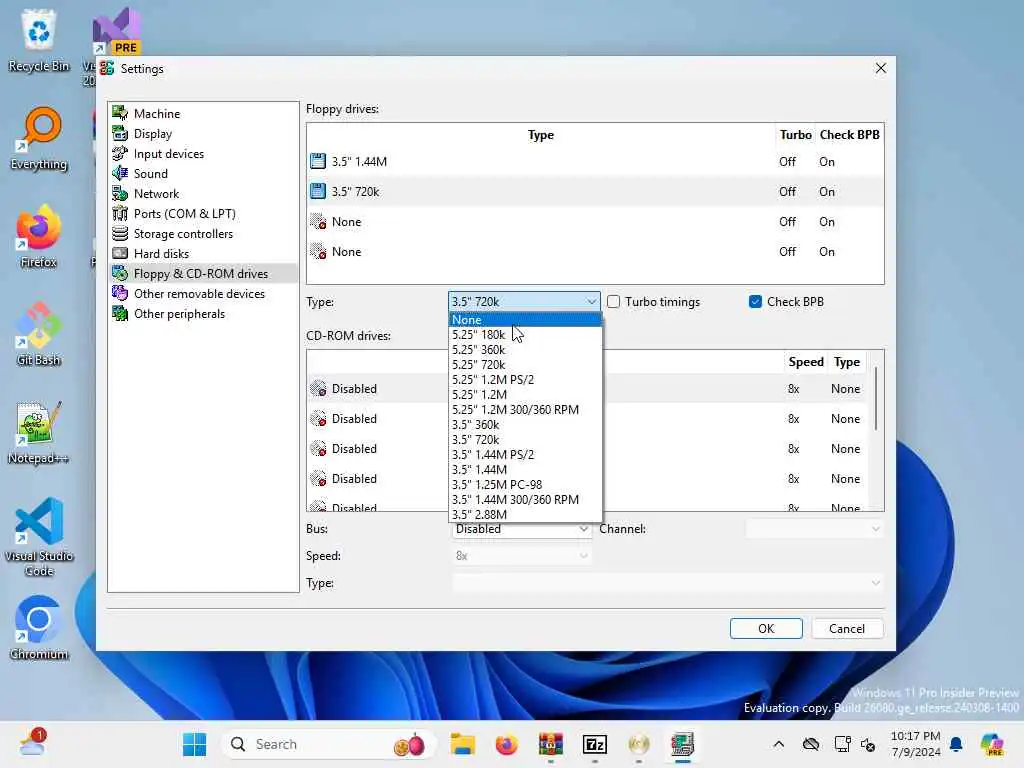Open the Channel dropdown

click(814, 529)
